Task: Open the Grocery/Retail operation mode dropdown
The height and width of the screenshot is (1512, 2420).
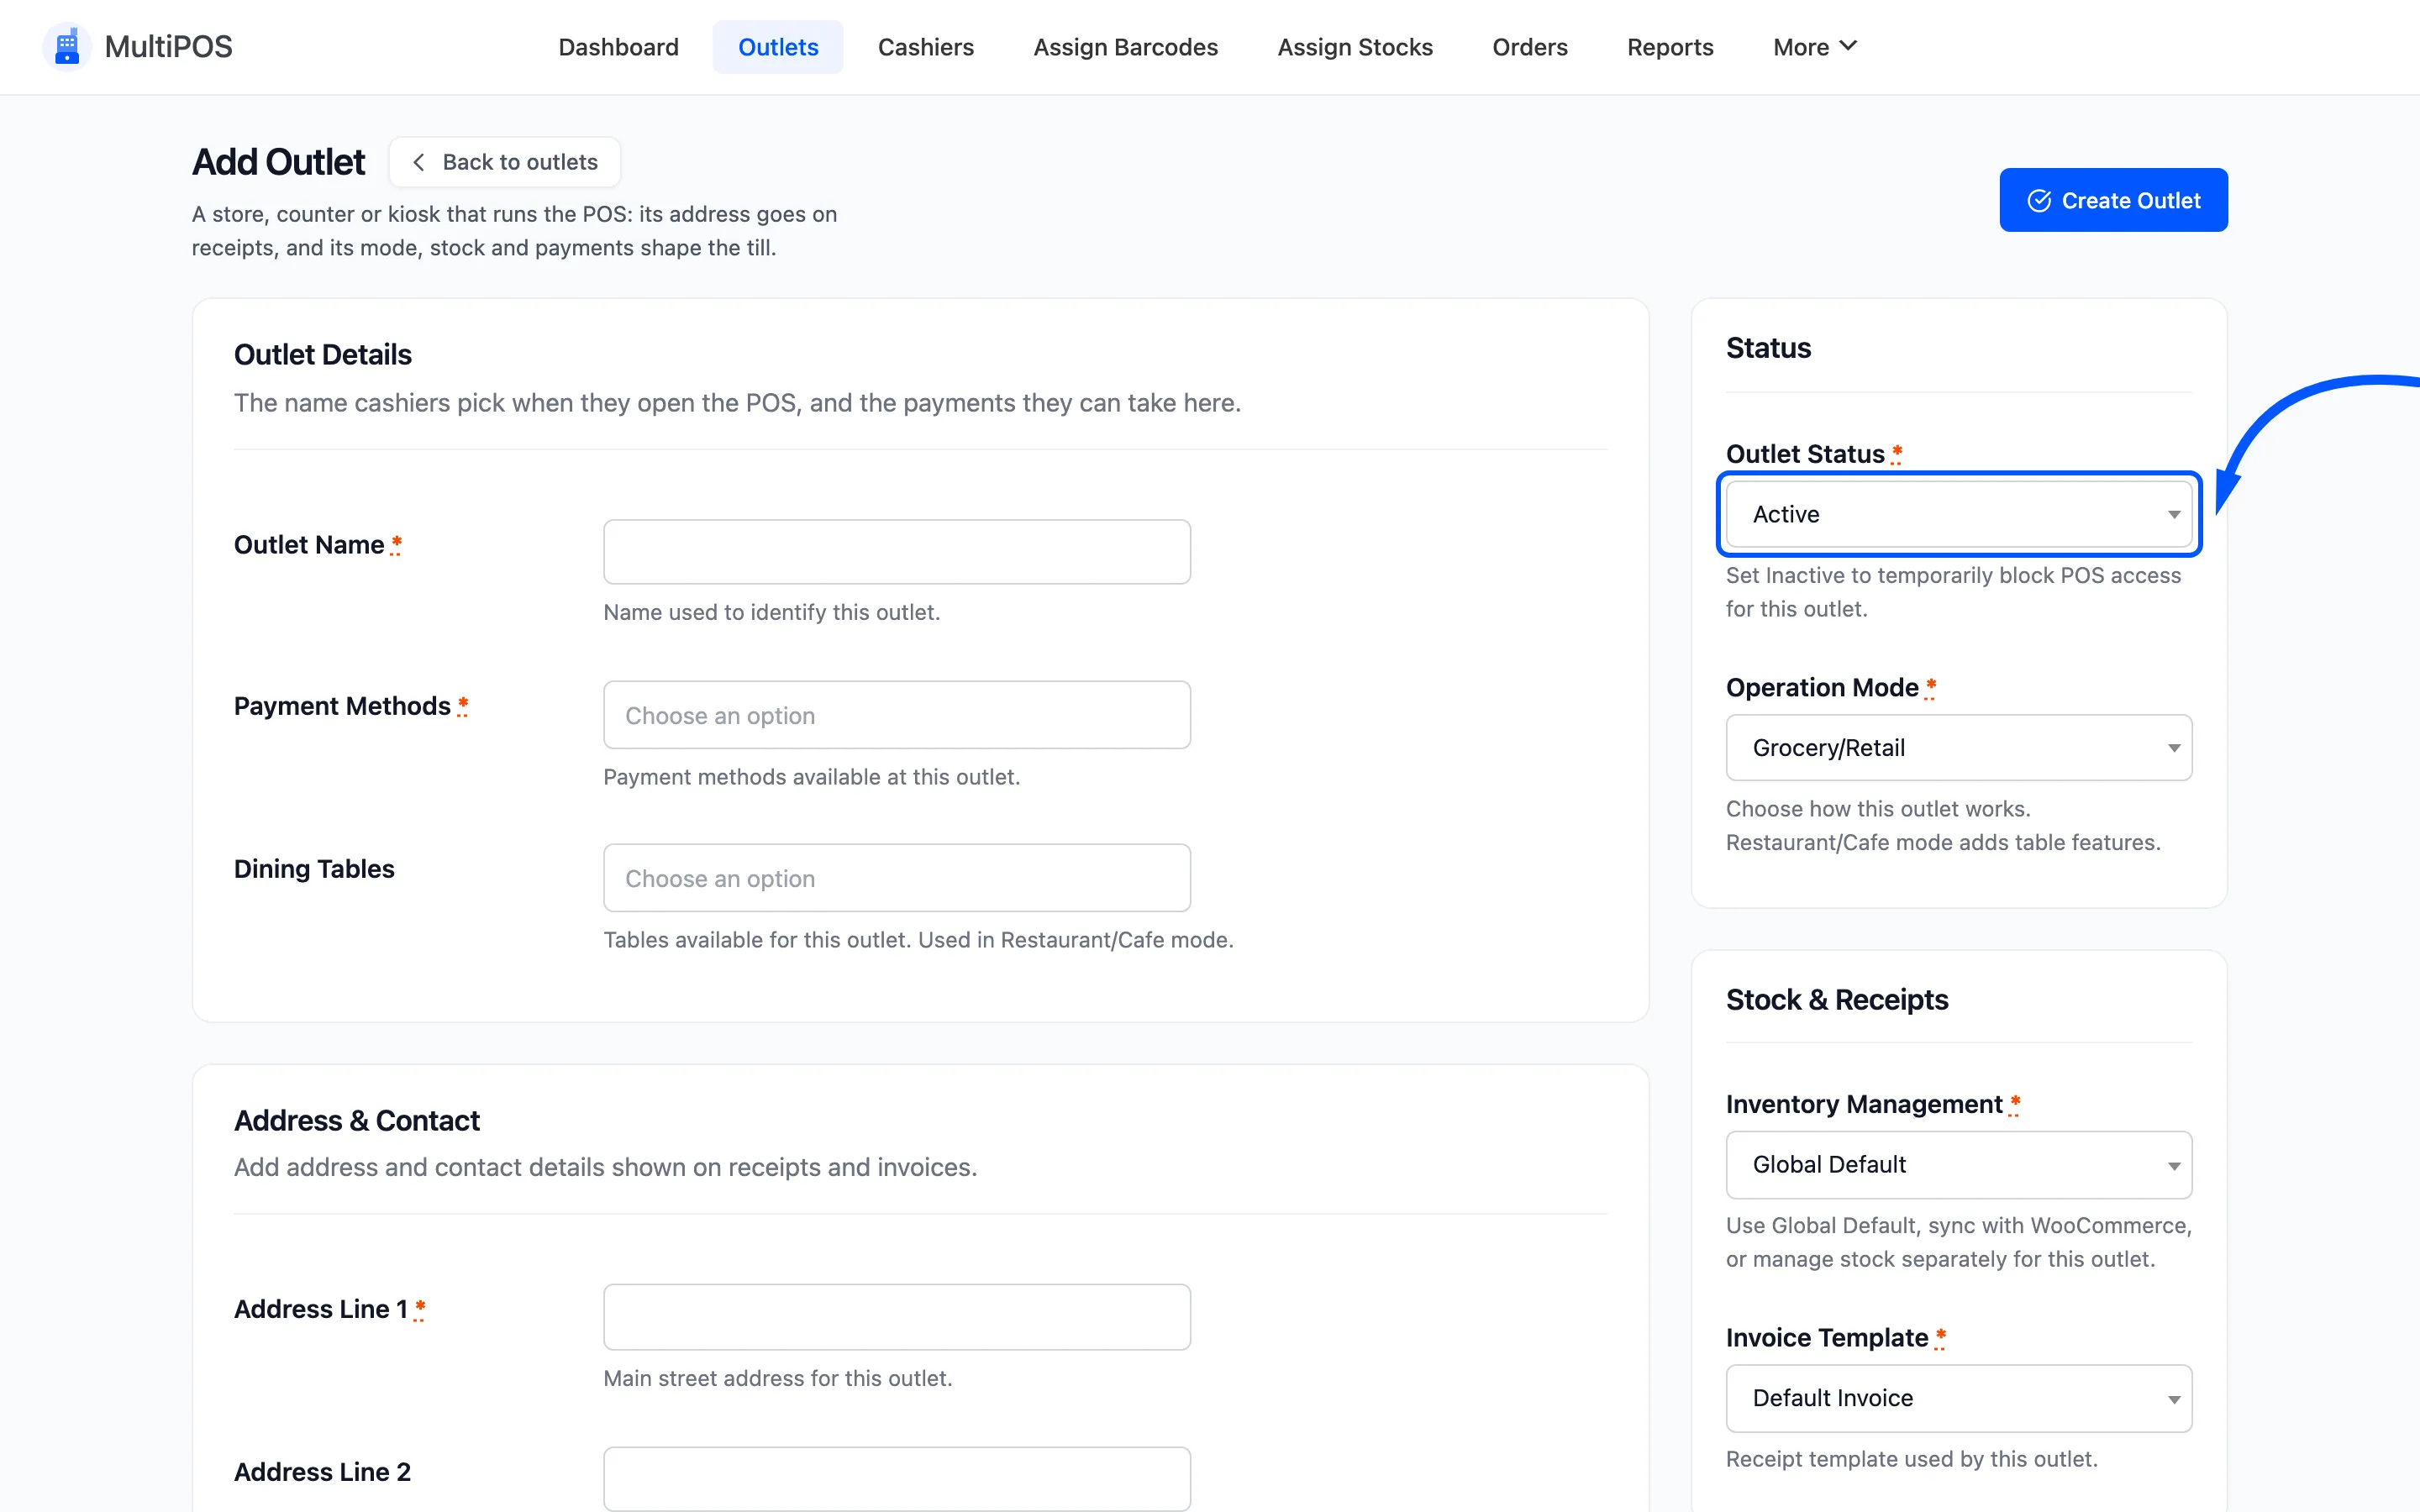Action: pyautogui.click(x=1958, y=748)
